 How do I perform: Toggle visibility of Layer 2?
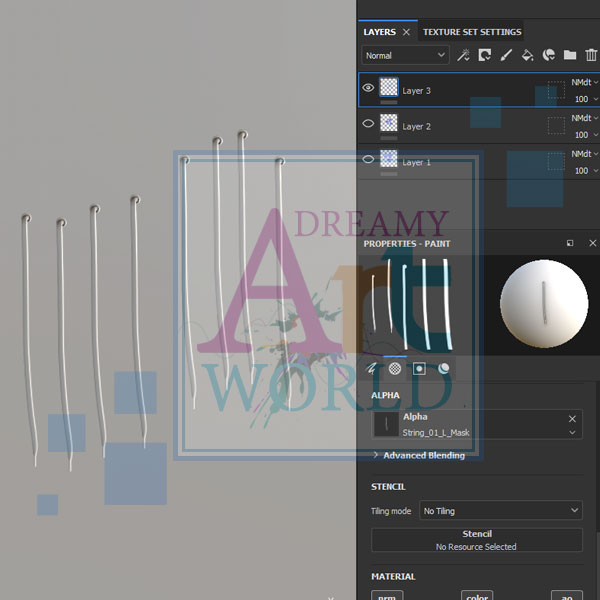(x=368, y=125)
